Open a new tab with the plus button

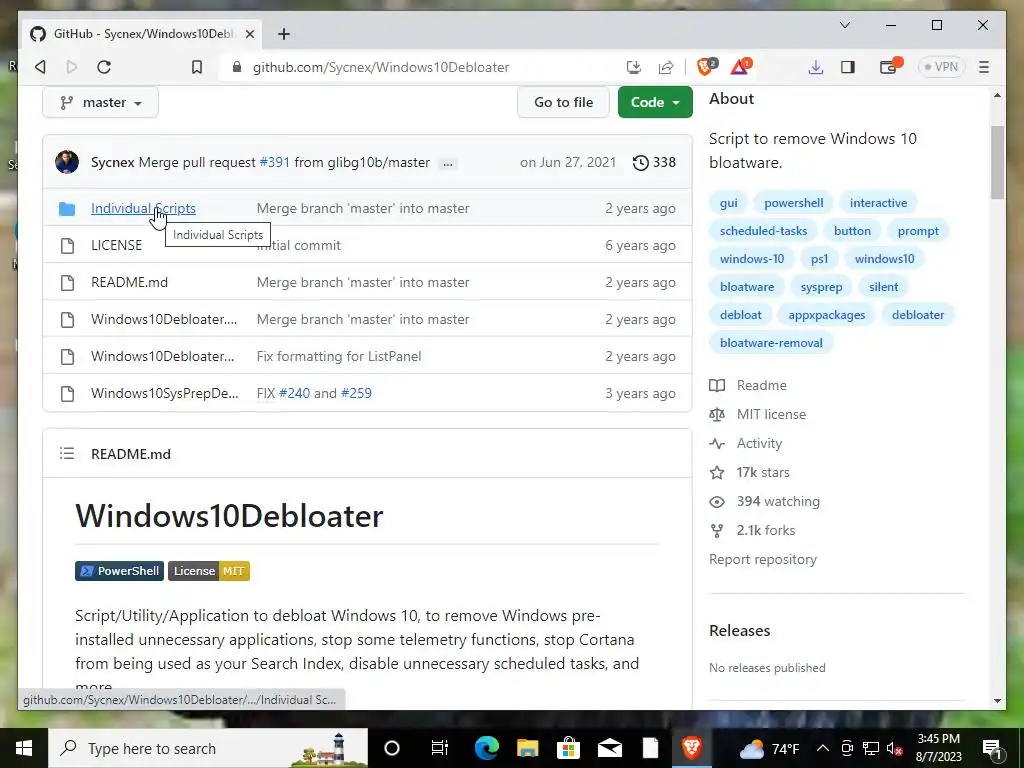pyautogui.click(x=283, y=34)
